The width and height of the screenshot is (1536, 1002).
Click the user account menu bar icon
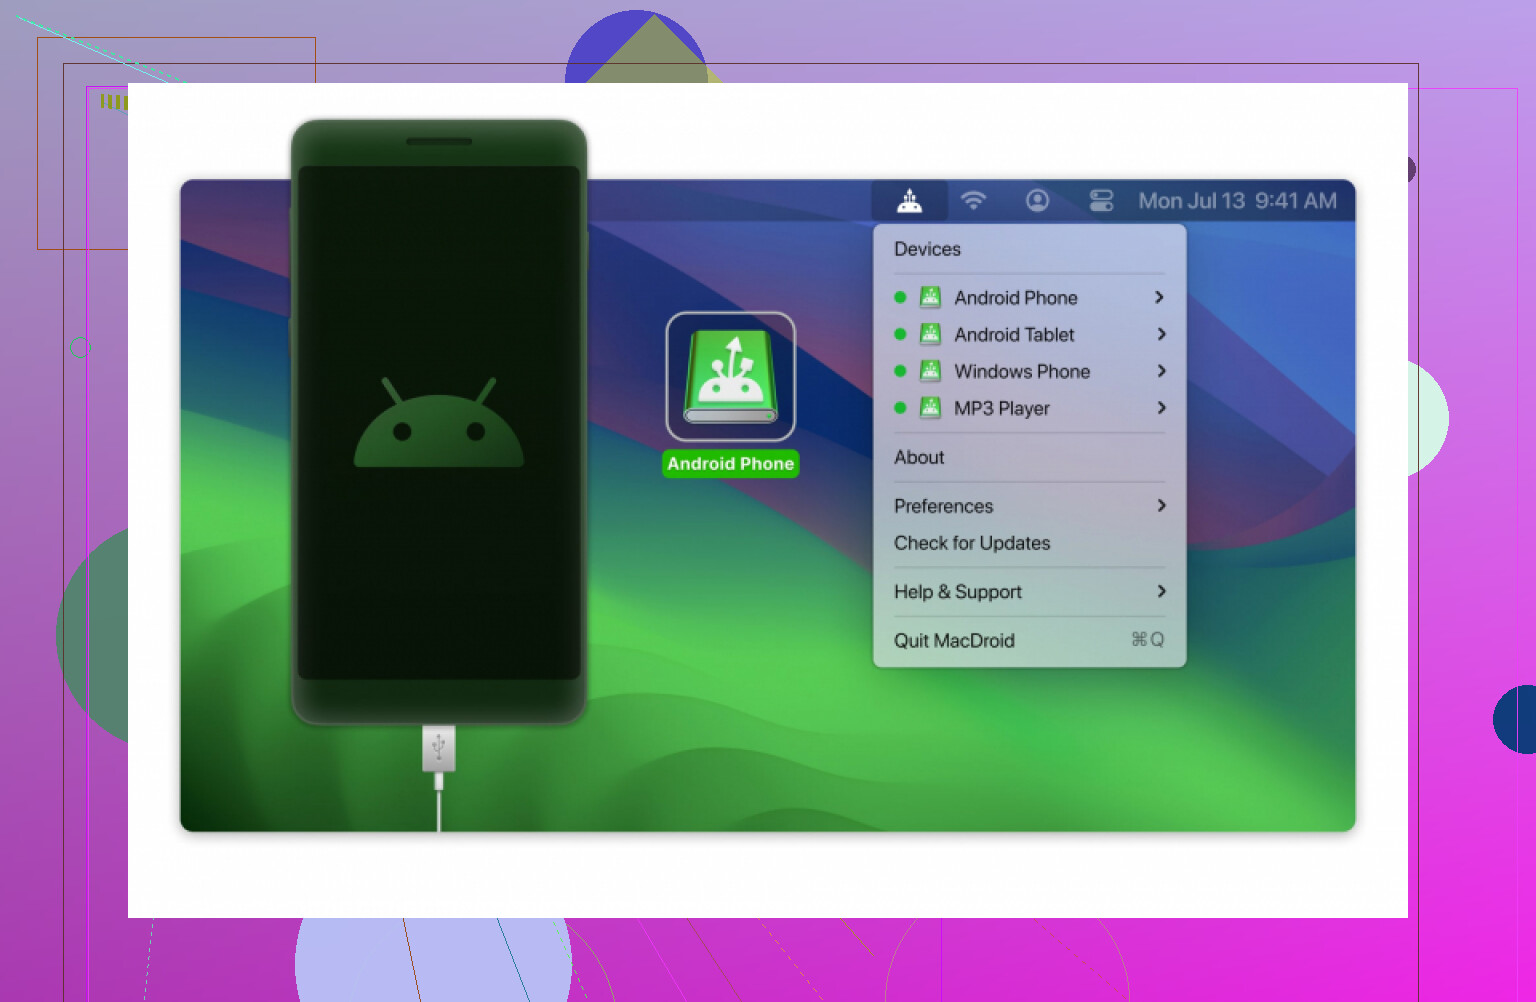pos(1037,201)
